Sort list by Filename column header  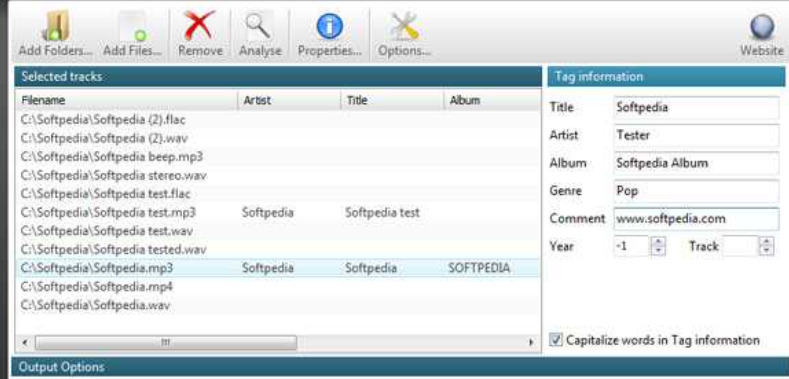126,100
